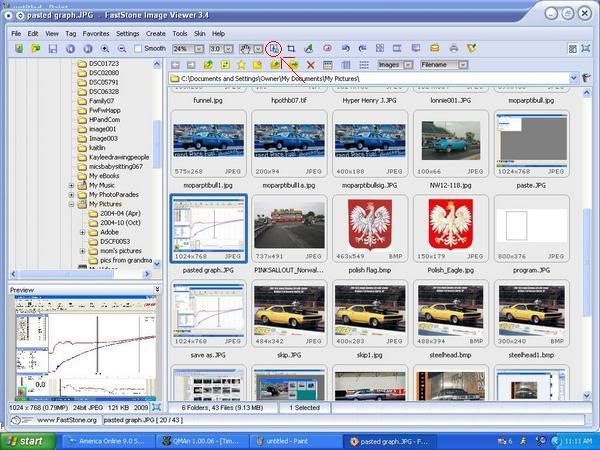Toggle the Smooth checkbox
Image resolution: width=600 pixels, height=450 pixels.
(138, 49)
